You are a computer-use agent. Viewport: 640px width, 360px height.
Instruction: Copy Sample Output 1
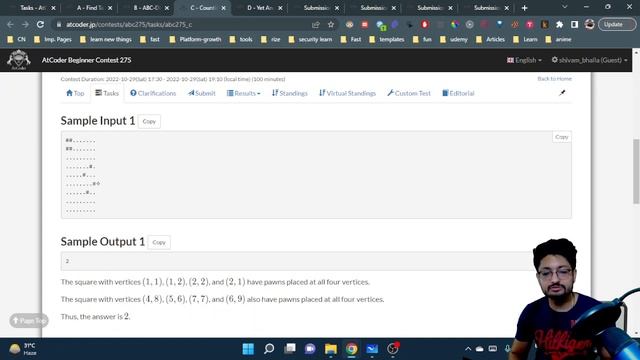tap(159, 242)
